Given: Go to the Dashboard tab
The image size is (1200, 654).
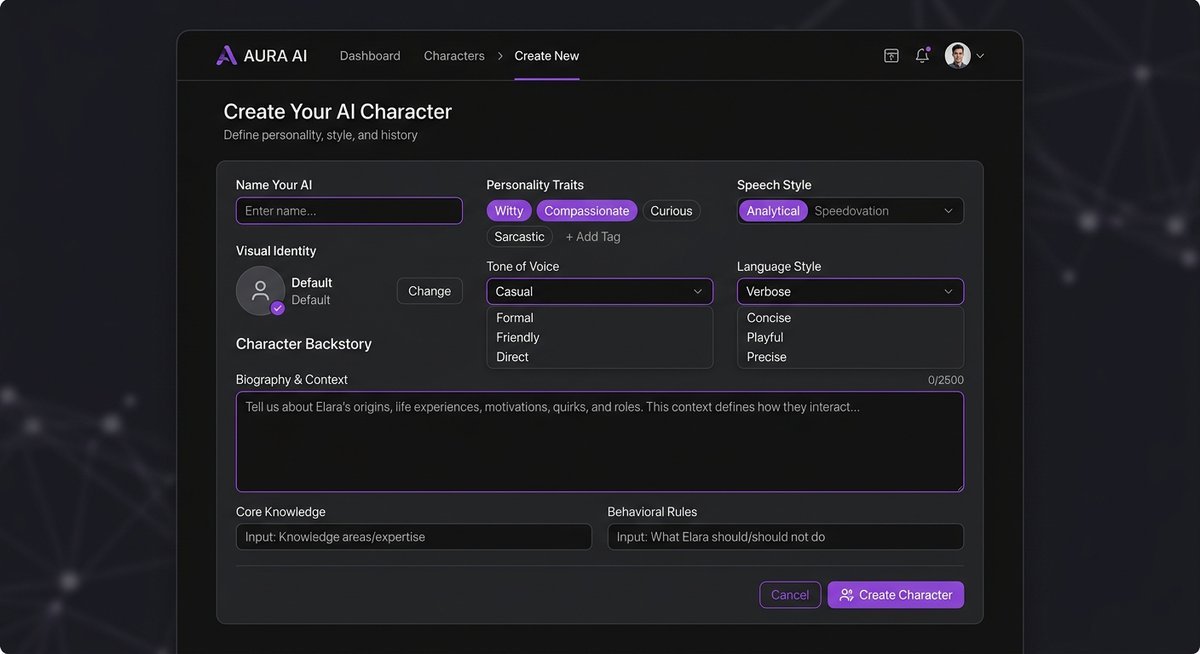Looking at the screenshot, I should coord(370,56).
